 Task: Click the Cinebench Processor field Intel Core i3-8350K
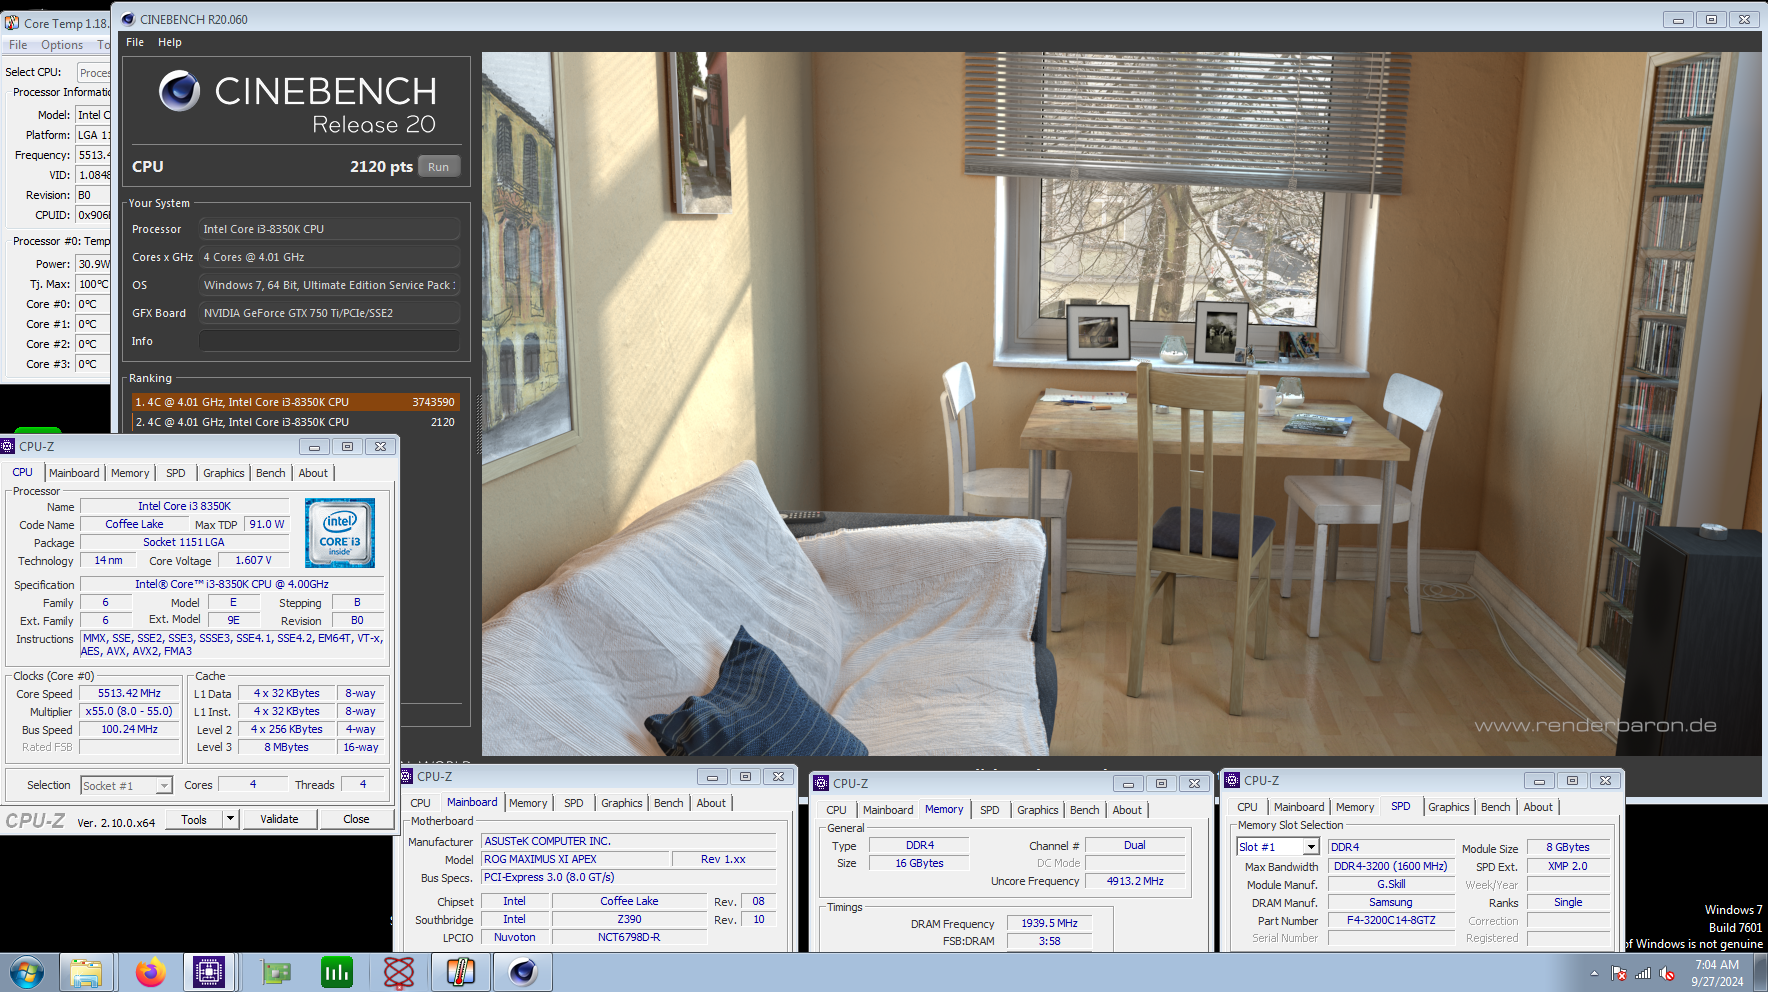pos(329,229)
